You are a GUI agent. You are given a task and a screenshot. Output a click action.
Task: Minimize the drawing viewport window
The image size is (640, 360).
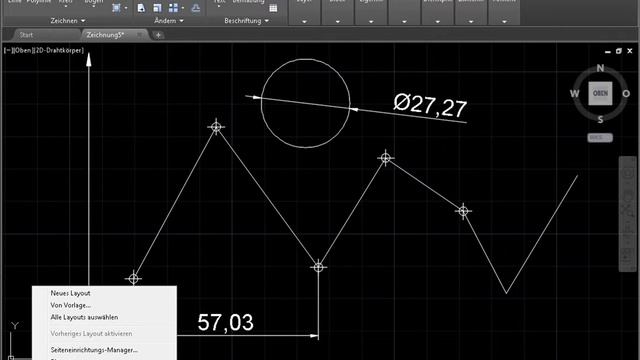608,51
